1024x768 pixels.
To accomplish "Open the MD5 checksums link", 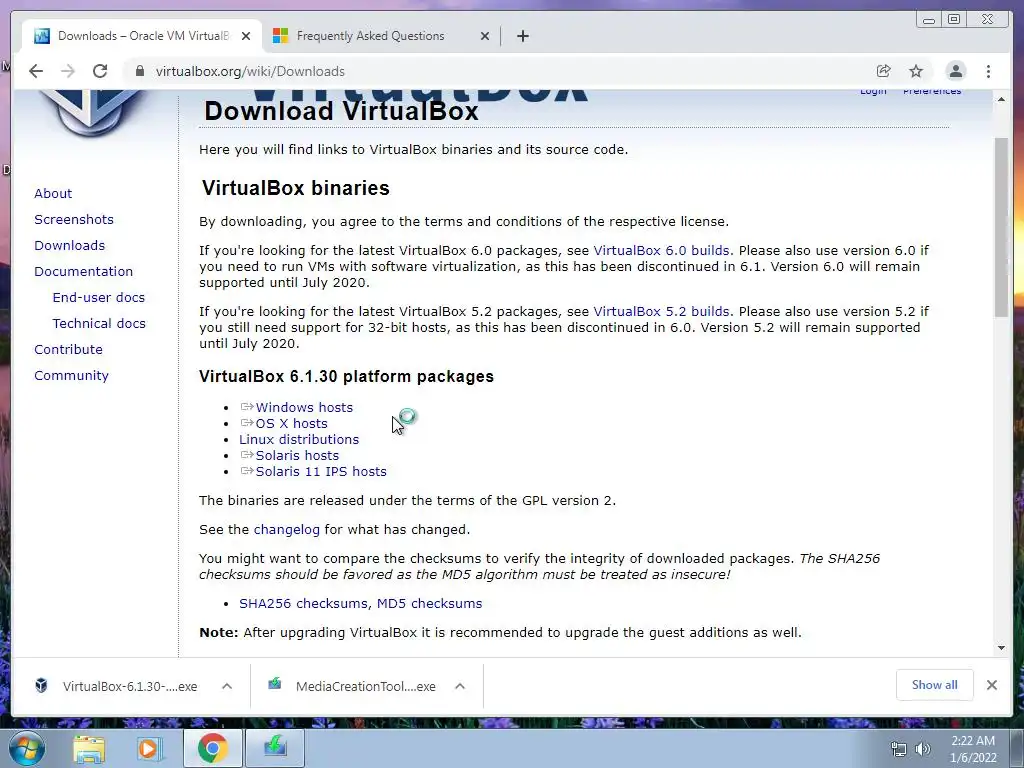I will click(x=429, y=603).
